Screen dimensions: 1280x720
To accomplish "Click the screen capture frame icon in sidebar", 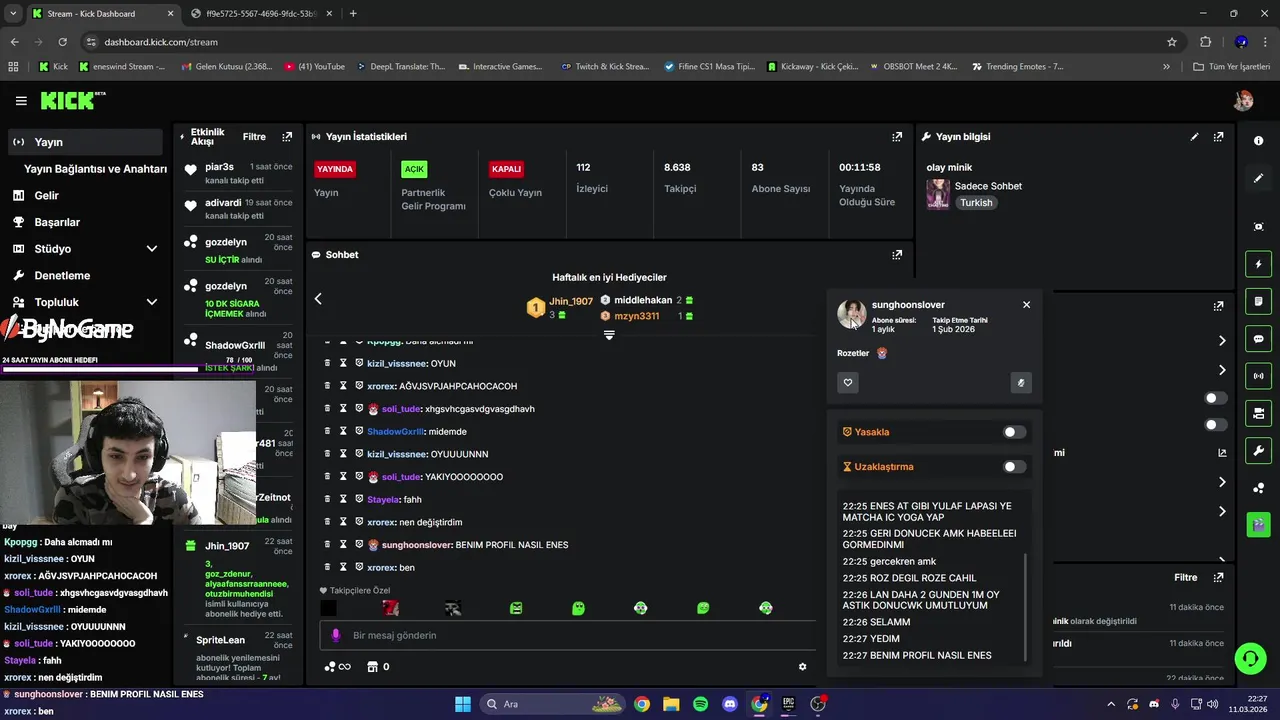I will (1258, 227).
